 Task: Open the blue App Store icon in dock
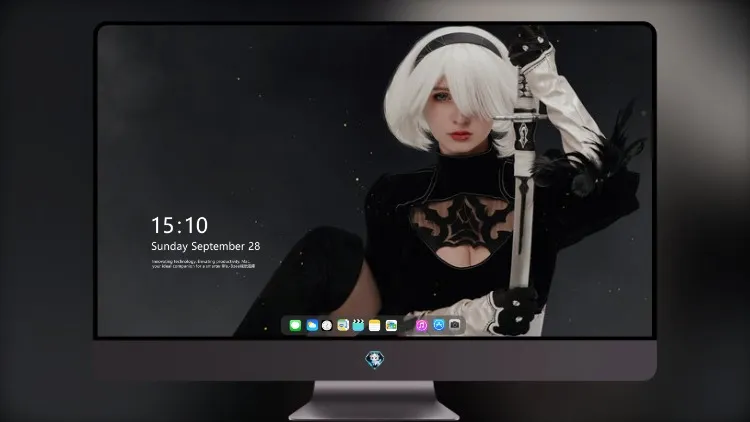[439, 325]
